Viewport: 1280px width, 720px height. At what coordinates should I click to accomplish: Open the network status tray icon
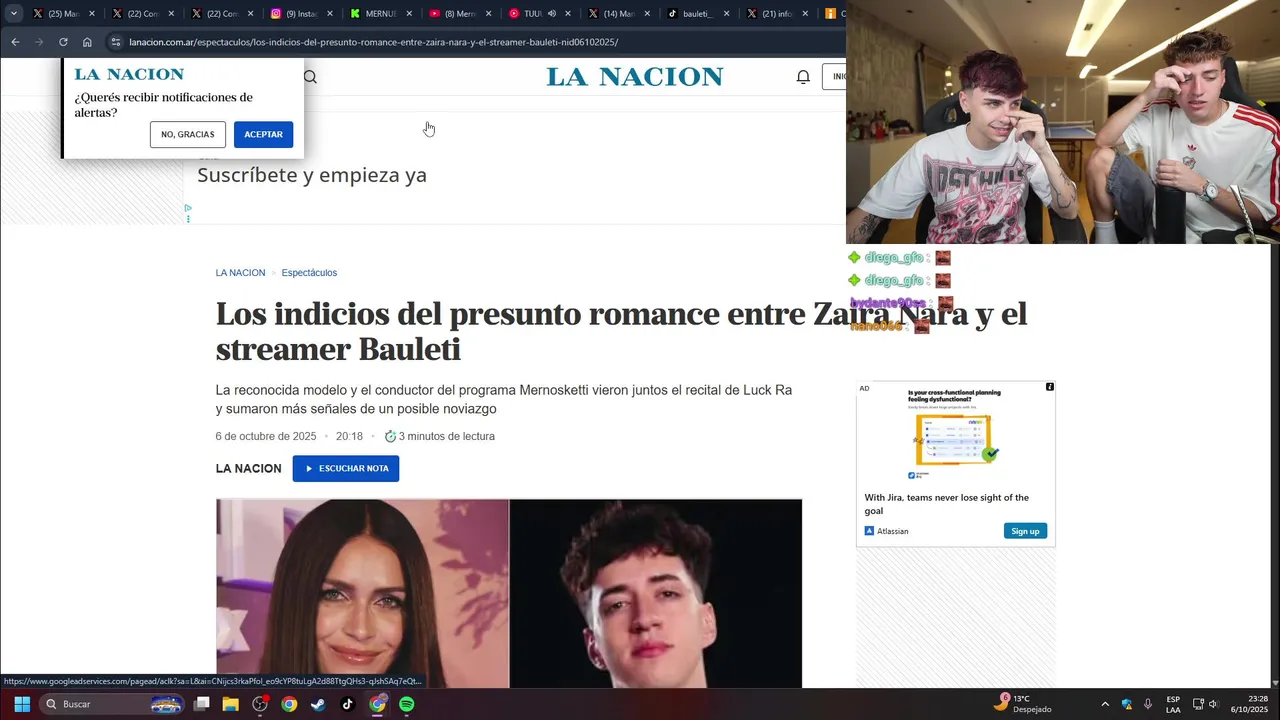pyautogui.click(x=1198, y=704)
